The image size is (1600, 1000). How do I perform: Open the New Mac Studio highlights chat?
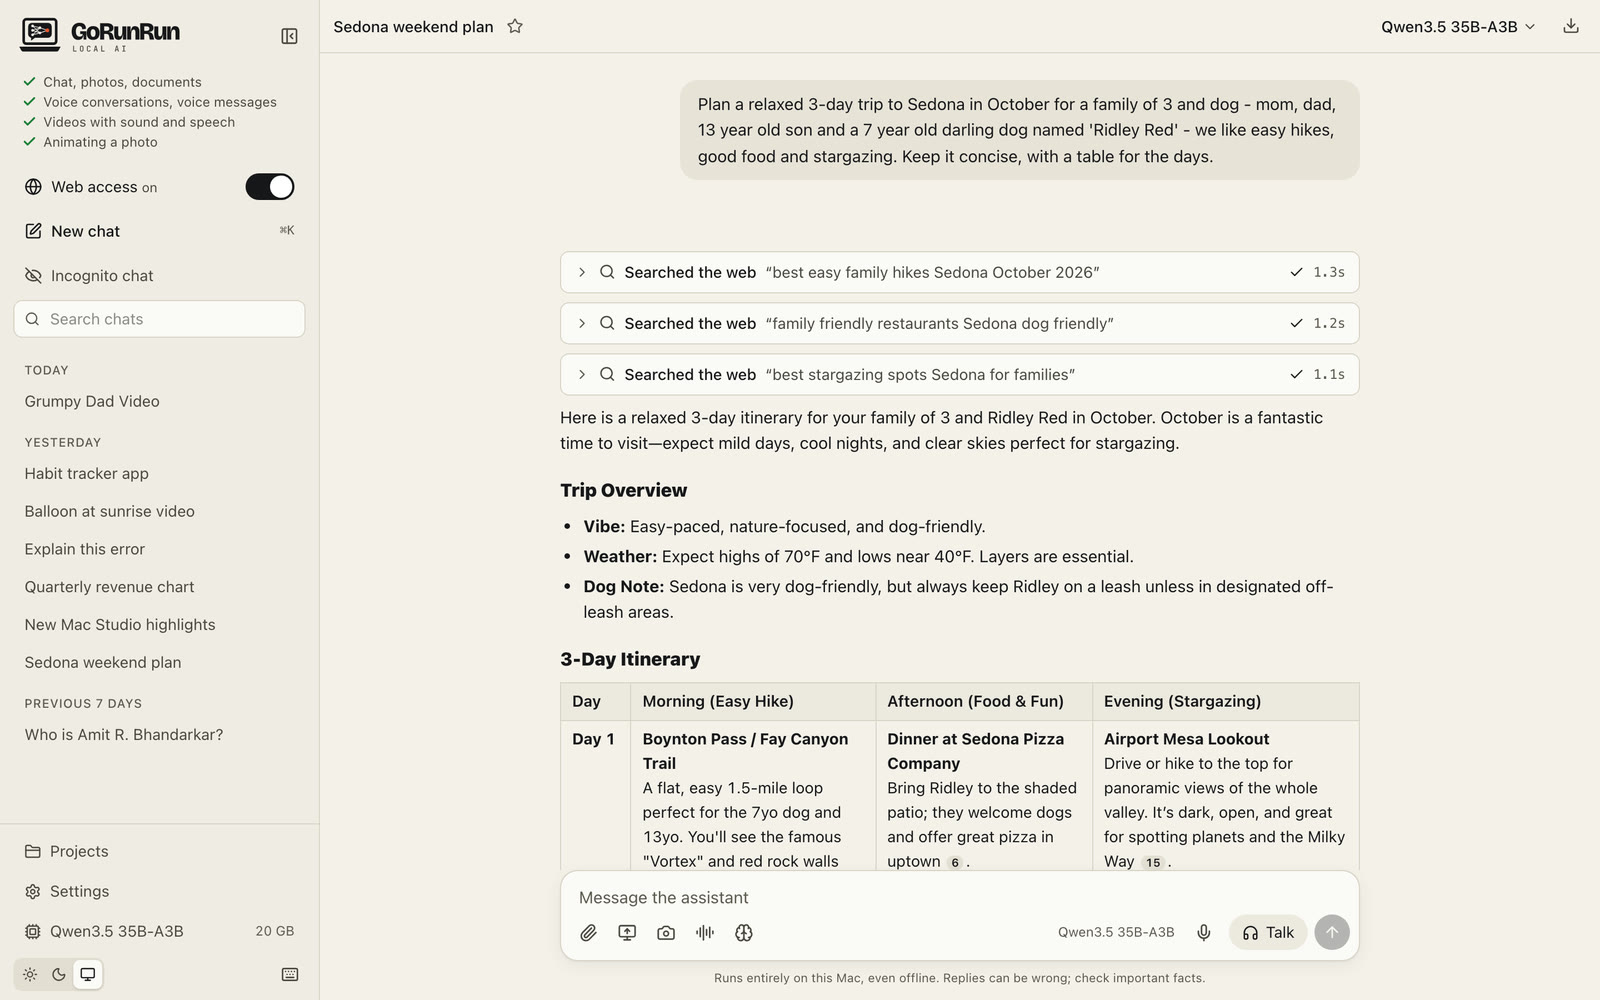click(160, 625)
